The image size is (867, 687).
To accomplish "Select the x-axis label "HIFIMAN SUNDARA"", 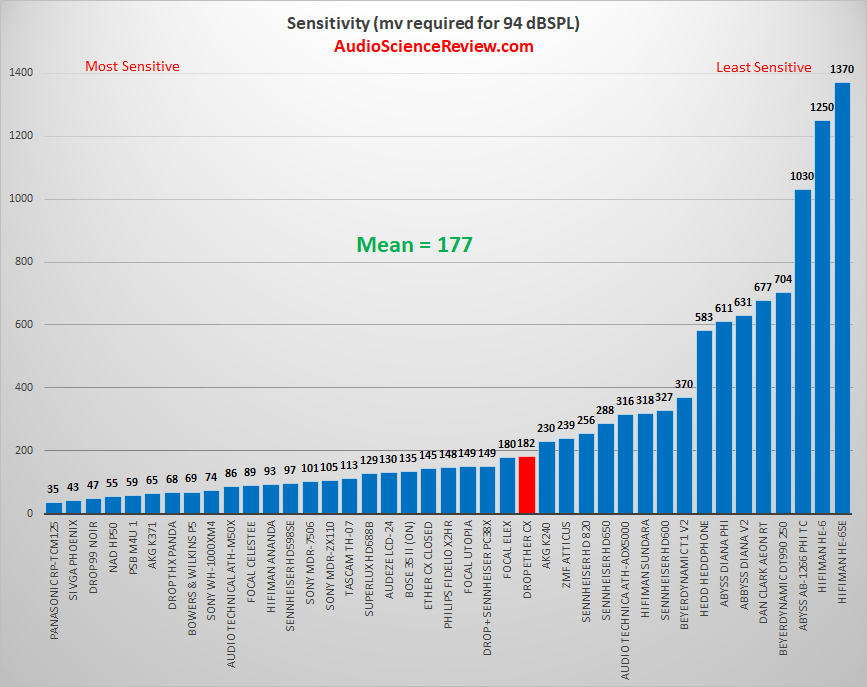I will (646, 569).
